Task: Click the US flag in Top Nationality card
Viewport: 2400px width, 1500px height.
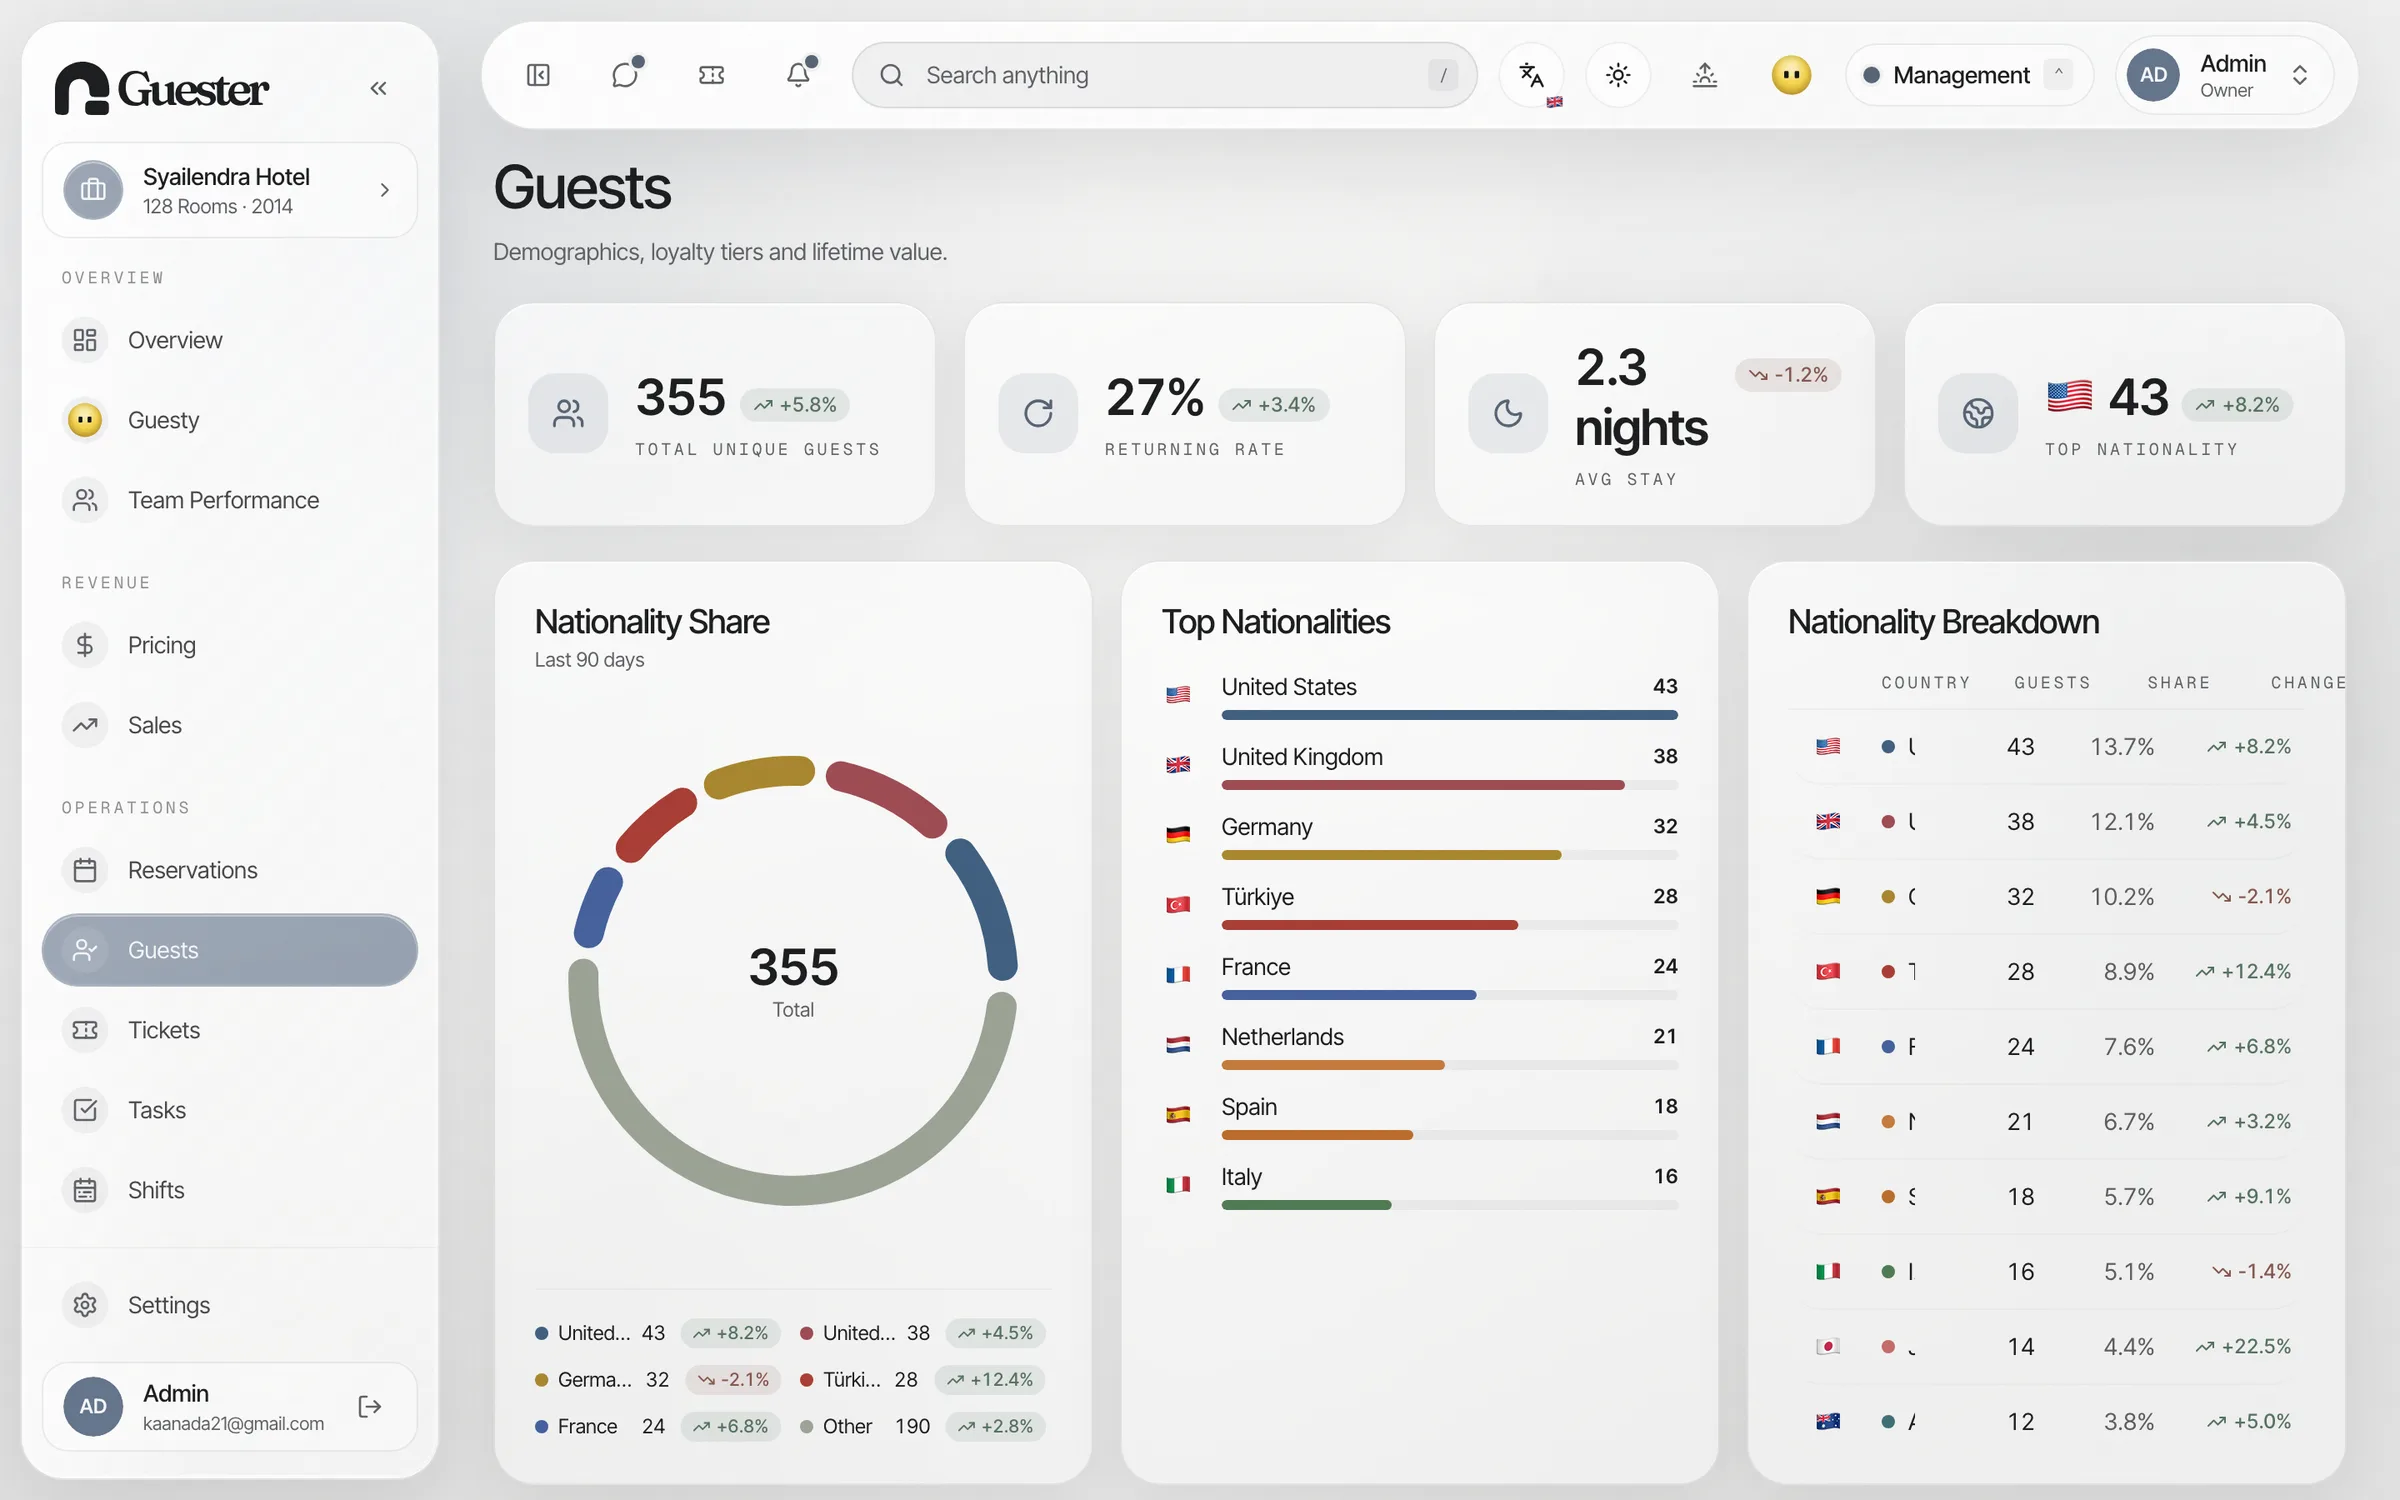Action: point(2069,397)
